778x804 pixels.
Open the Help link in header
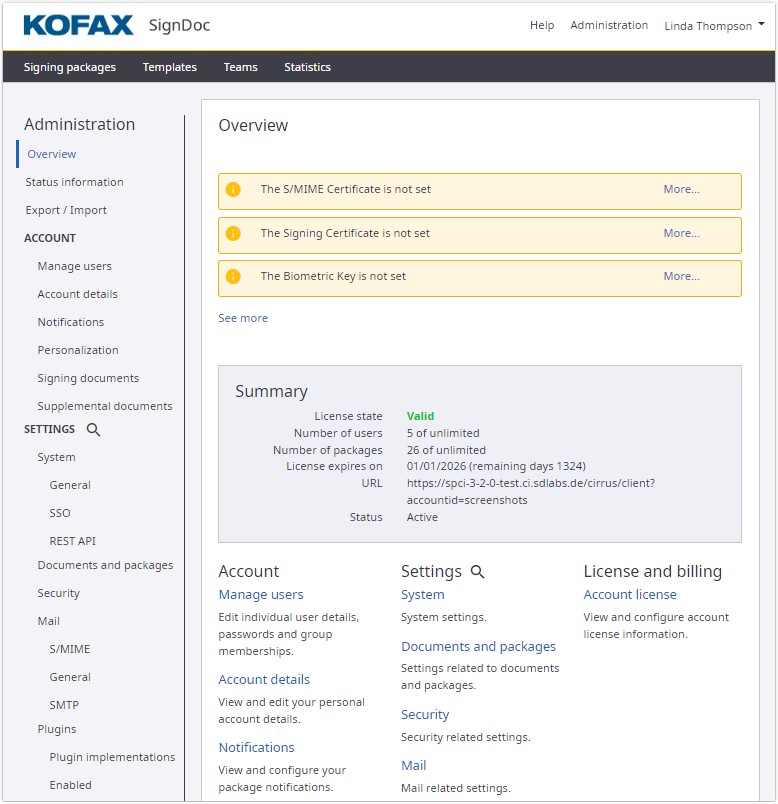542,25
